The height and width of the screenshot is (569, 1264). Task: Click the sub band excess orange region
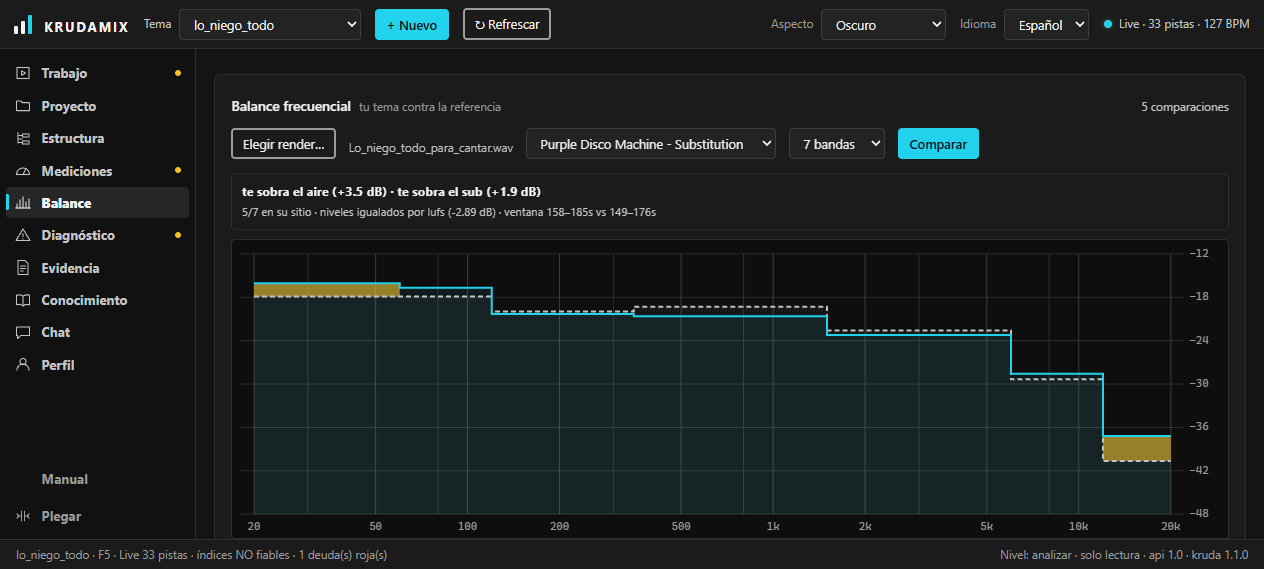pyautogui.click(x=327, y=290)
